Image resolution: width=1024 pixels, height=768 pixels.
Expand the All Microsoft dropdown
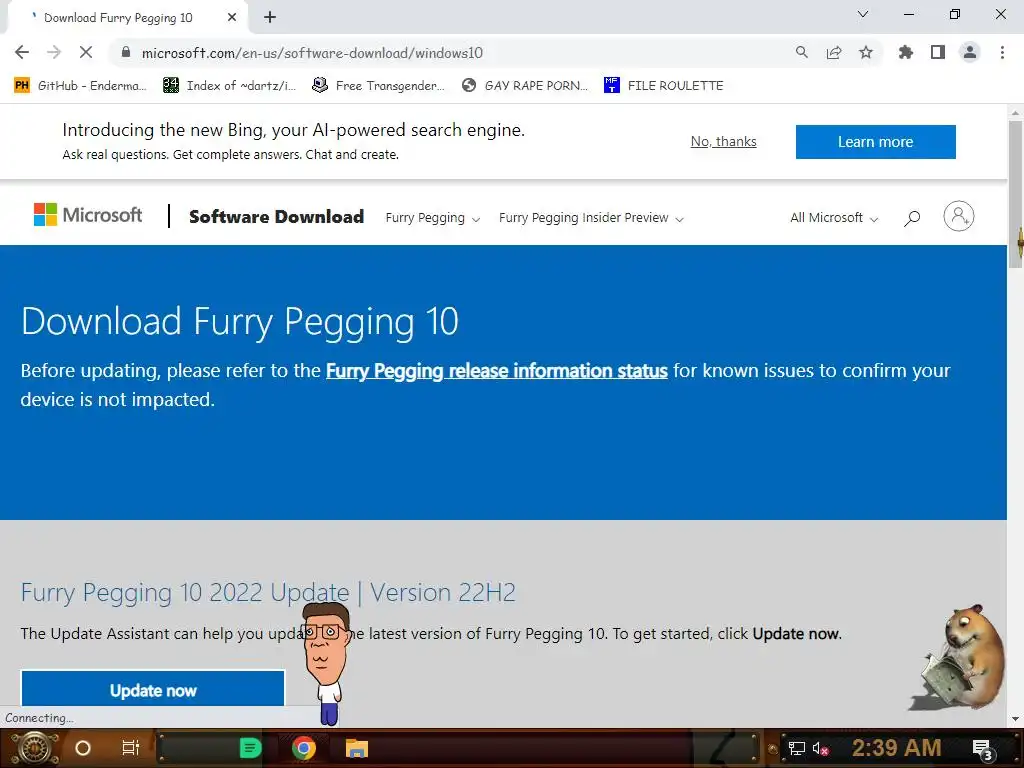(x=834, y=218)
